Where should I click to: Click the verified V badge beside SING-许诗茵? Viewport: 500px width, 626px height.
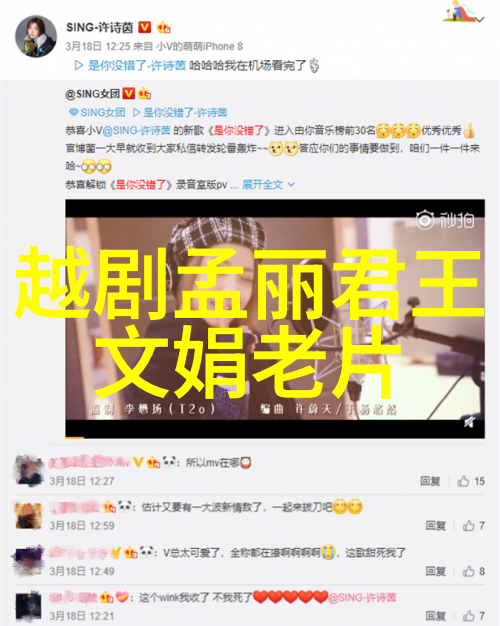coord(145,27)
